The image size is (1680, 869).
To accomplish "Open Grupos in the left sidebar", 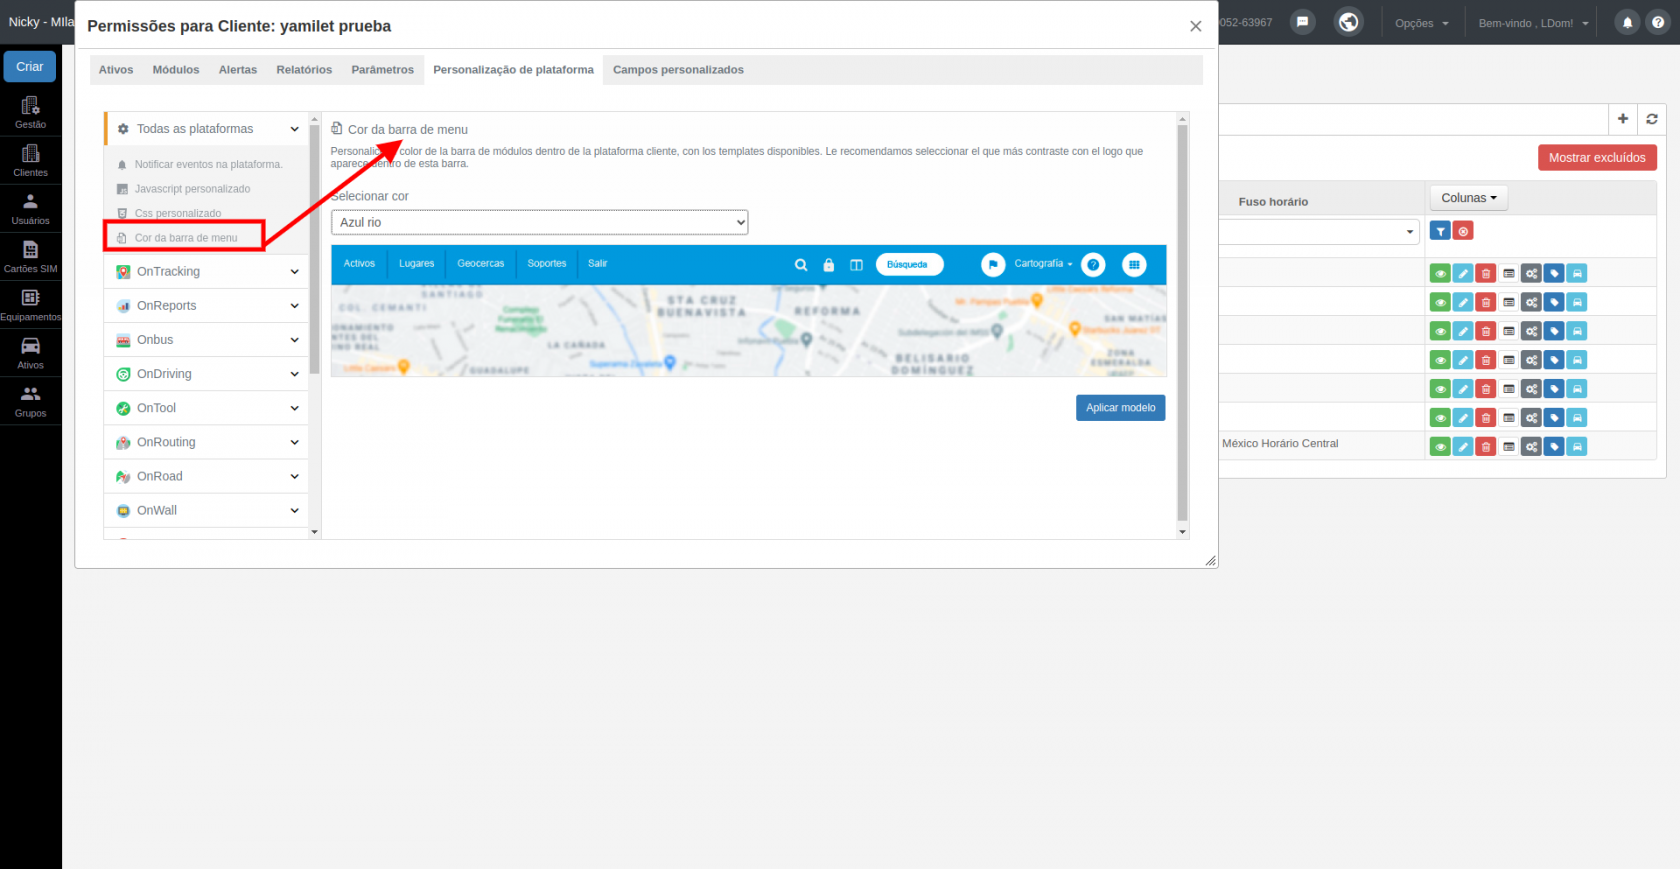I will coord(30,400).
